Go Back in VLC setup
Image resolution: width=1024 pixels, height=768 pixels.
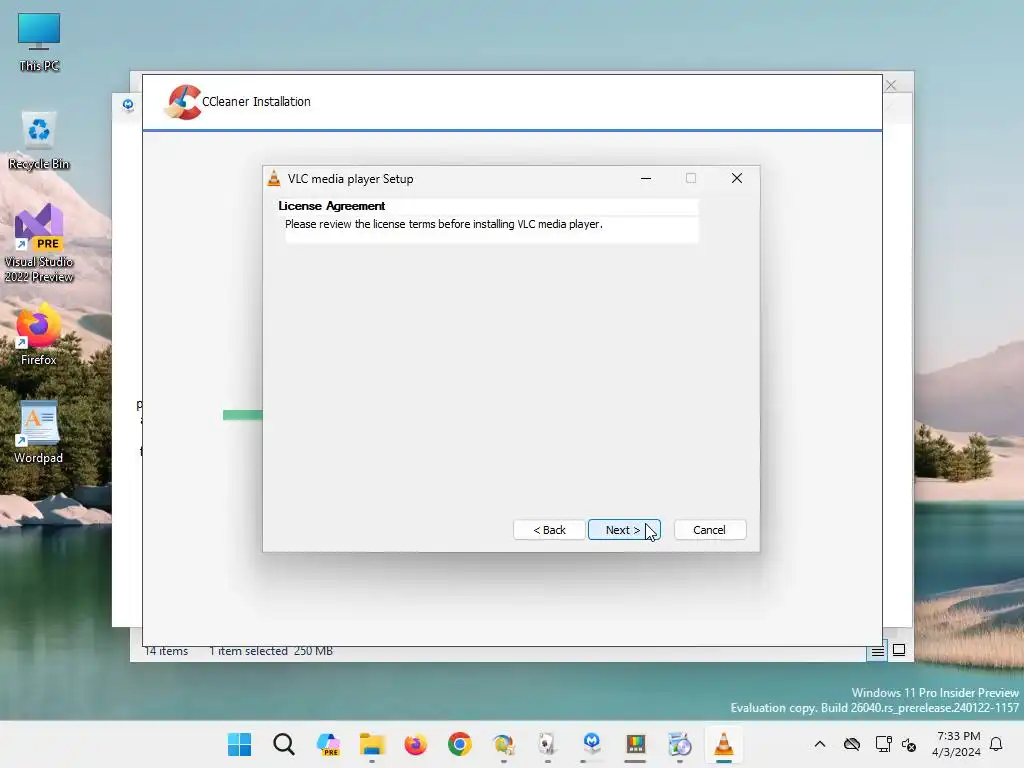[x=549, y=530]
